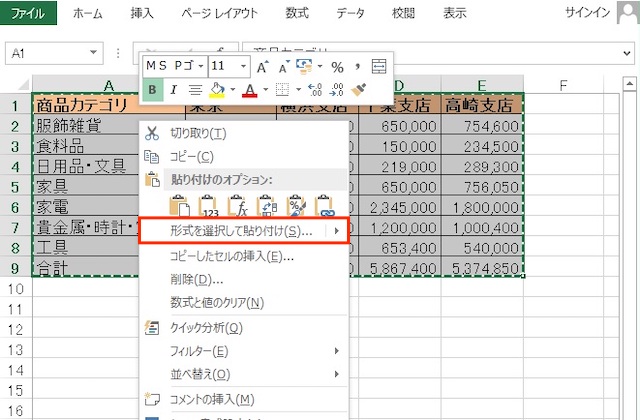Open fill color dropdown arrow
The image size is (640, 420).
coord(233,89)
